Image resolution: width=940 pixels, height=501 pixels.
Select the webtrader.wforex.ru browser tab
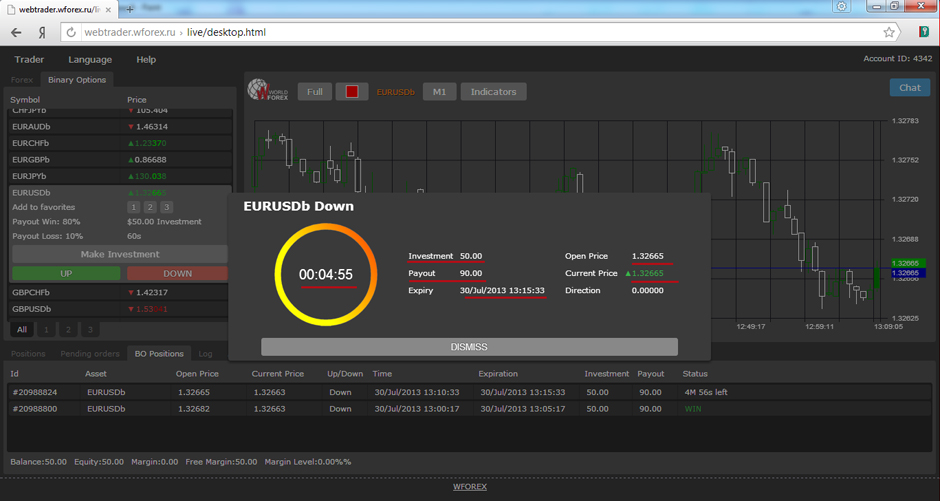pyautogui.click(x=60, y=10)
